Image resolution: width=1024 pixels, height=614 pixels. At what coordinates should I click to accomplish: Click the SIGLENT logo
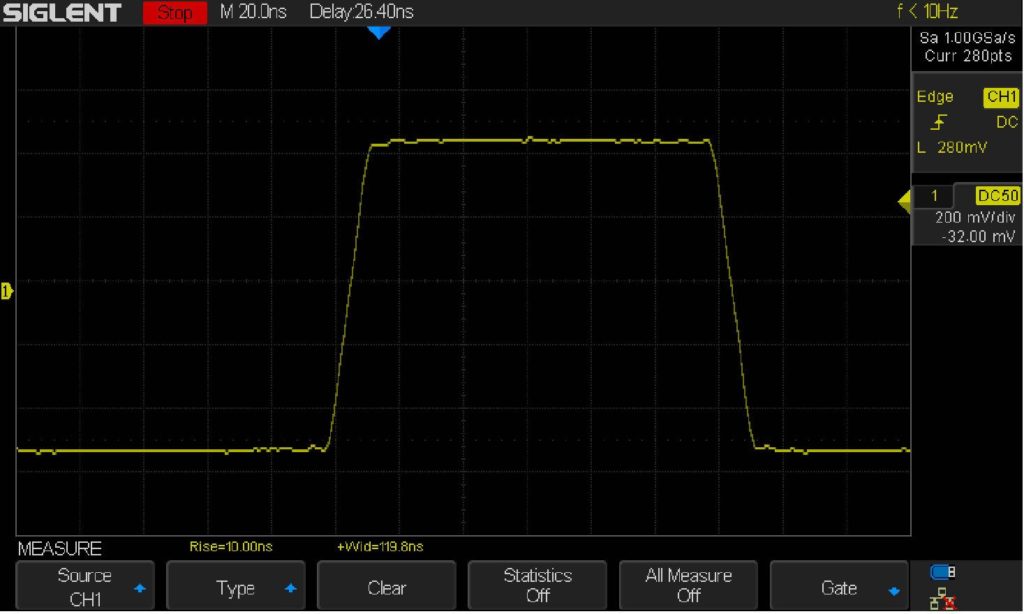[x=60, y=13]
